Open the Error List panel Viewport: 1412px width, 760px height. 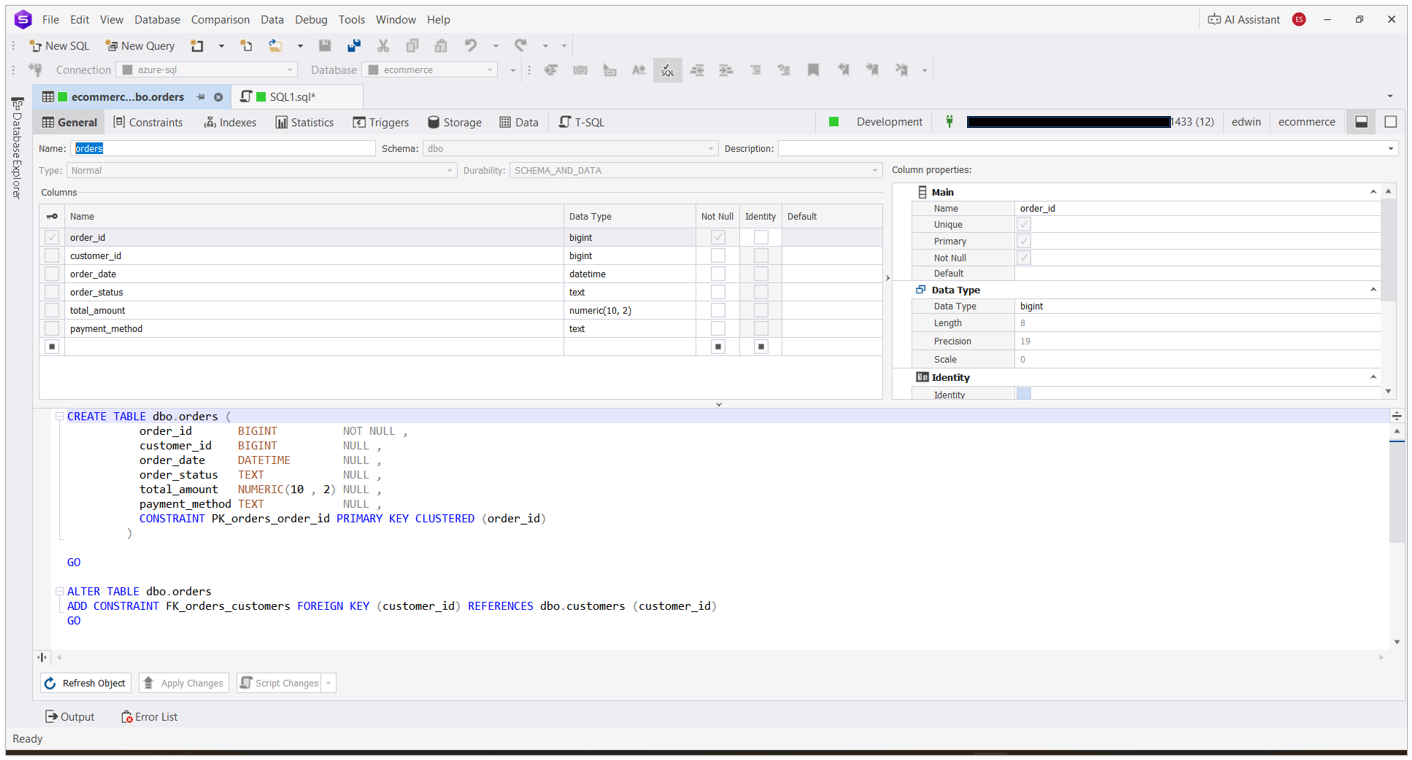(x=149, y=717)
